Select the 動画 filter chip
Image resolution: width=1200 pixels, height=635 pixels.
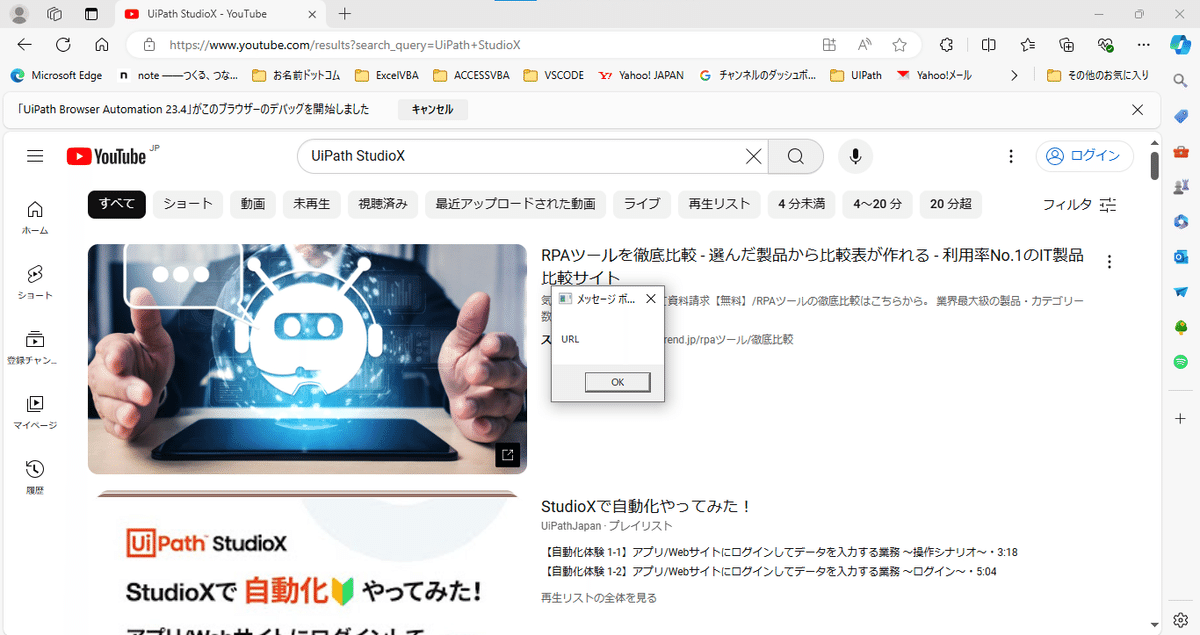pos(253,204)
